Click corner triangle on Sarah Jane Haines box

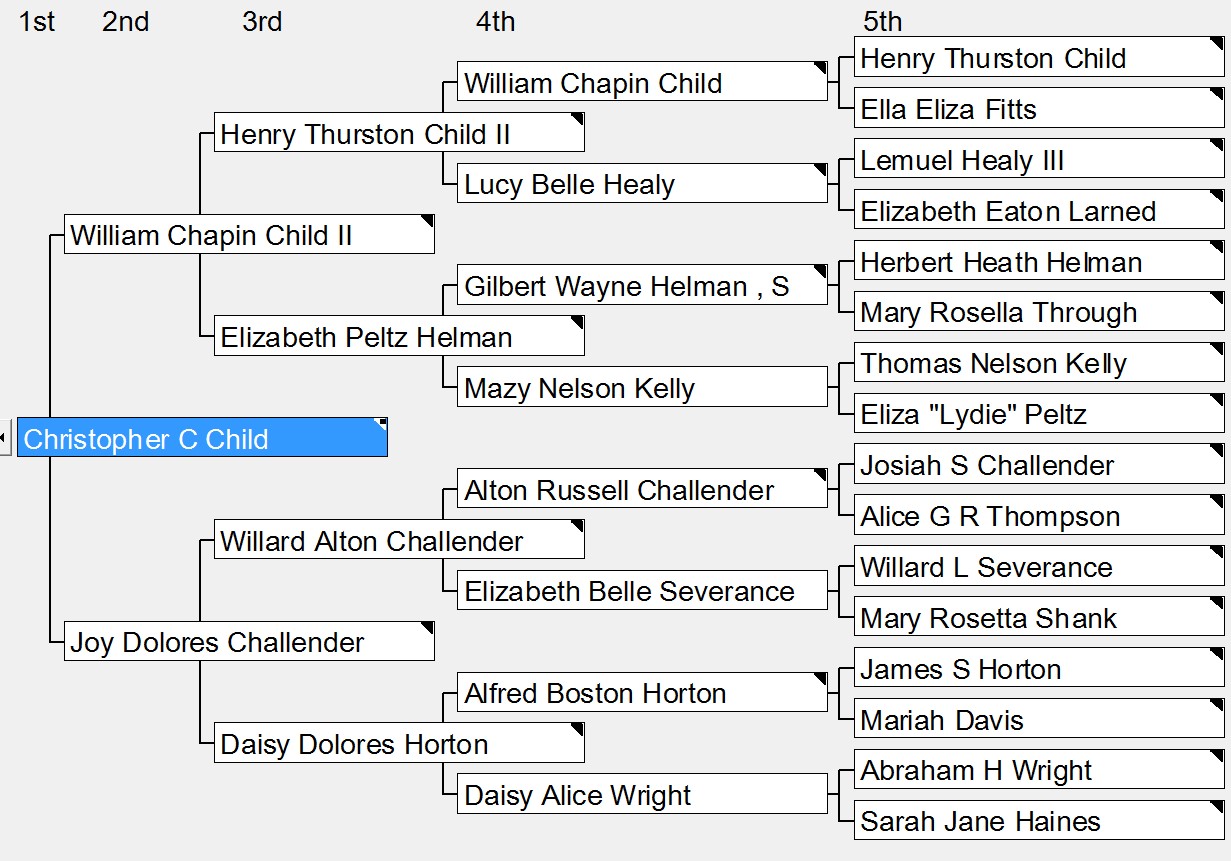(x=1217, y=808)
